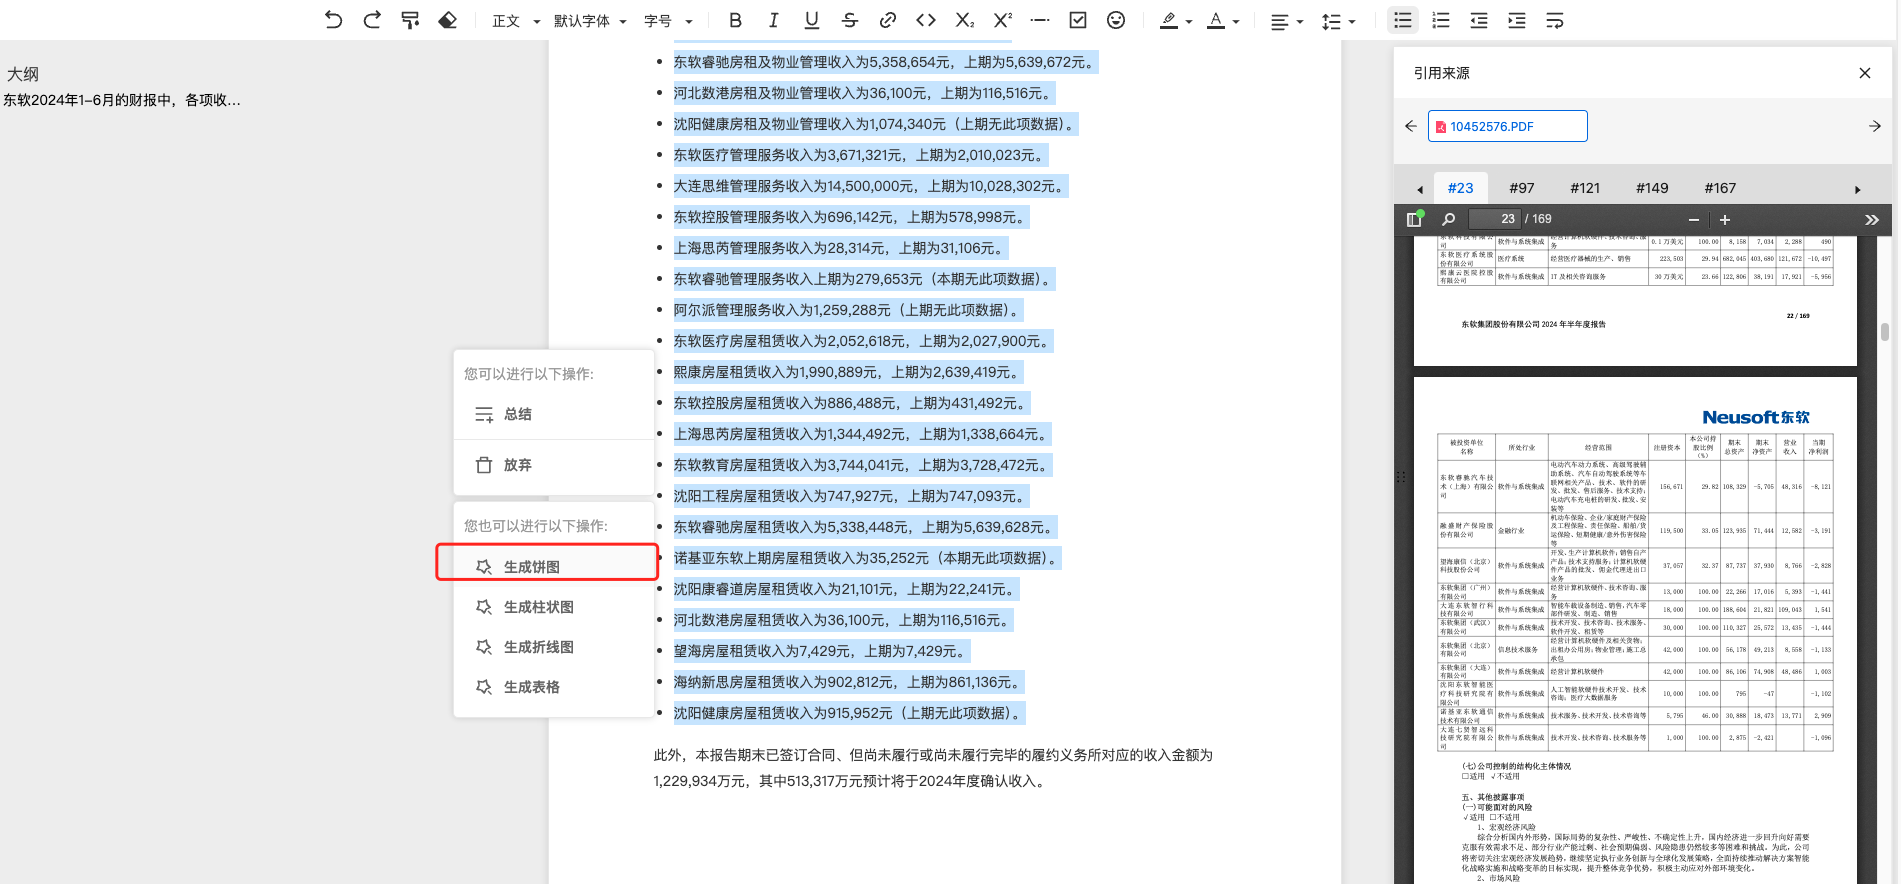This screenshot has width=1901, height=884.
Task: Open the font color dropdown arrow
Action: click(1236, 21)
